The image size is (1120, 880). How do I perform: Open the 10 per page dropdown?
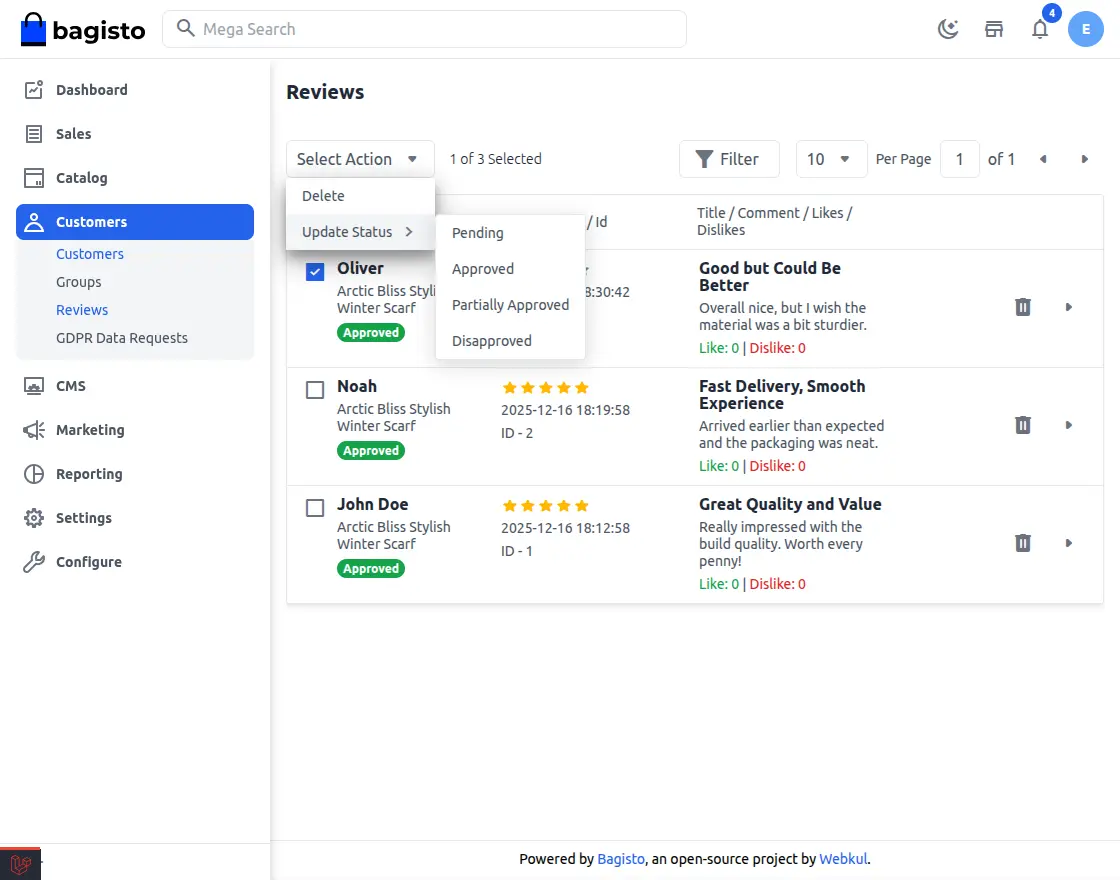[x=830, y=159]
